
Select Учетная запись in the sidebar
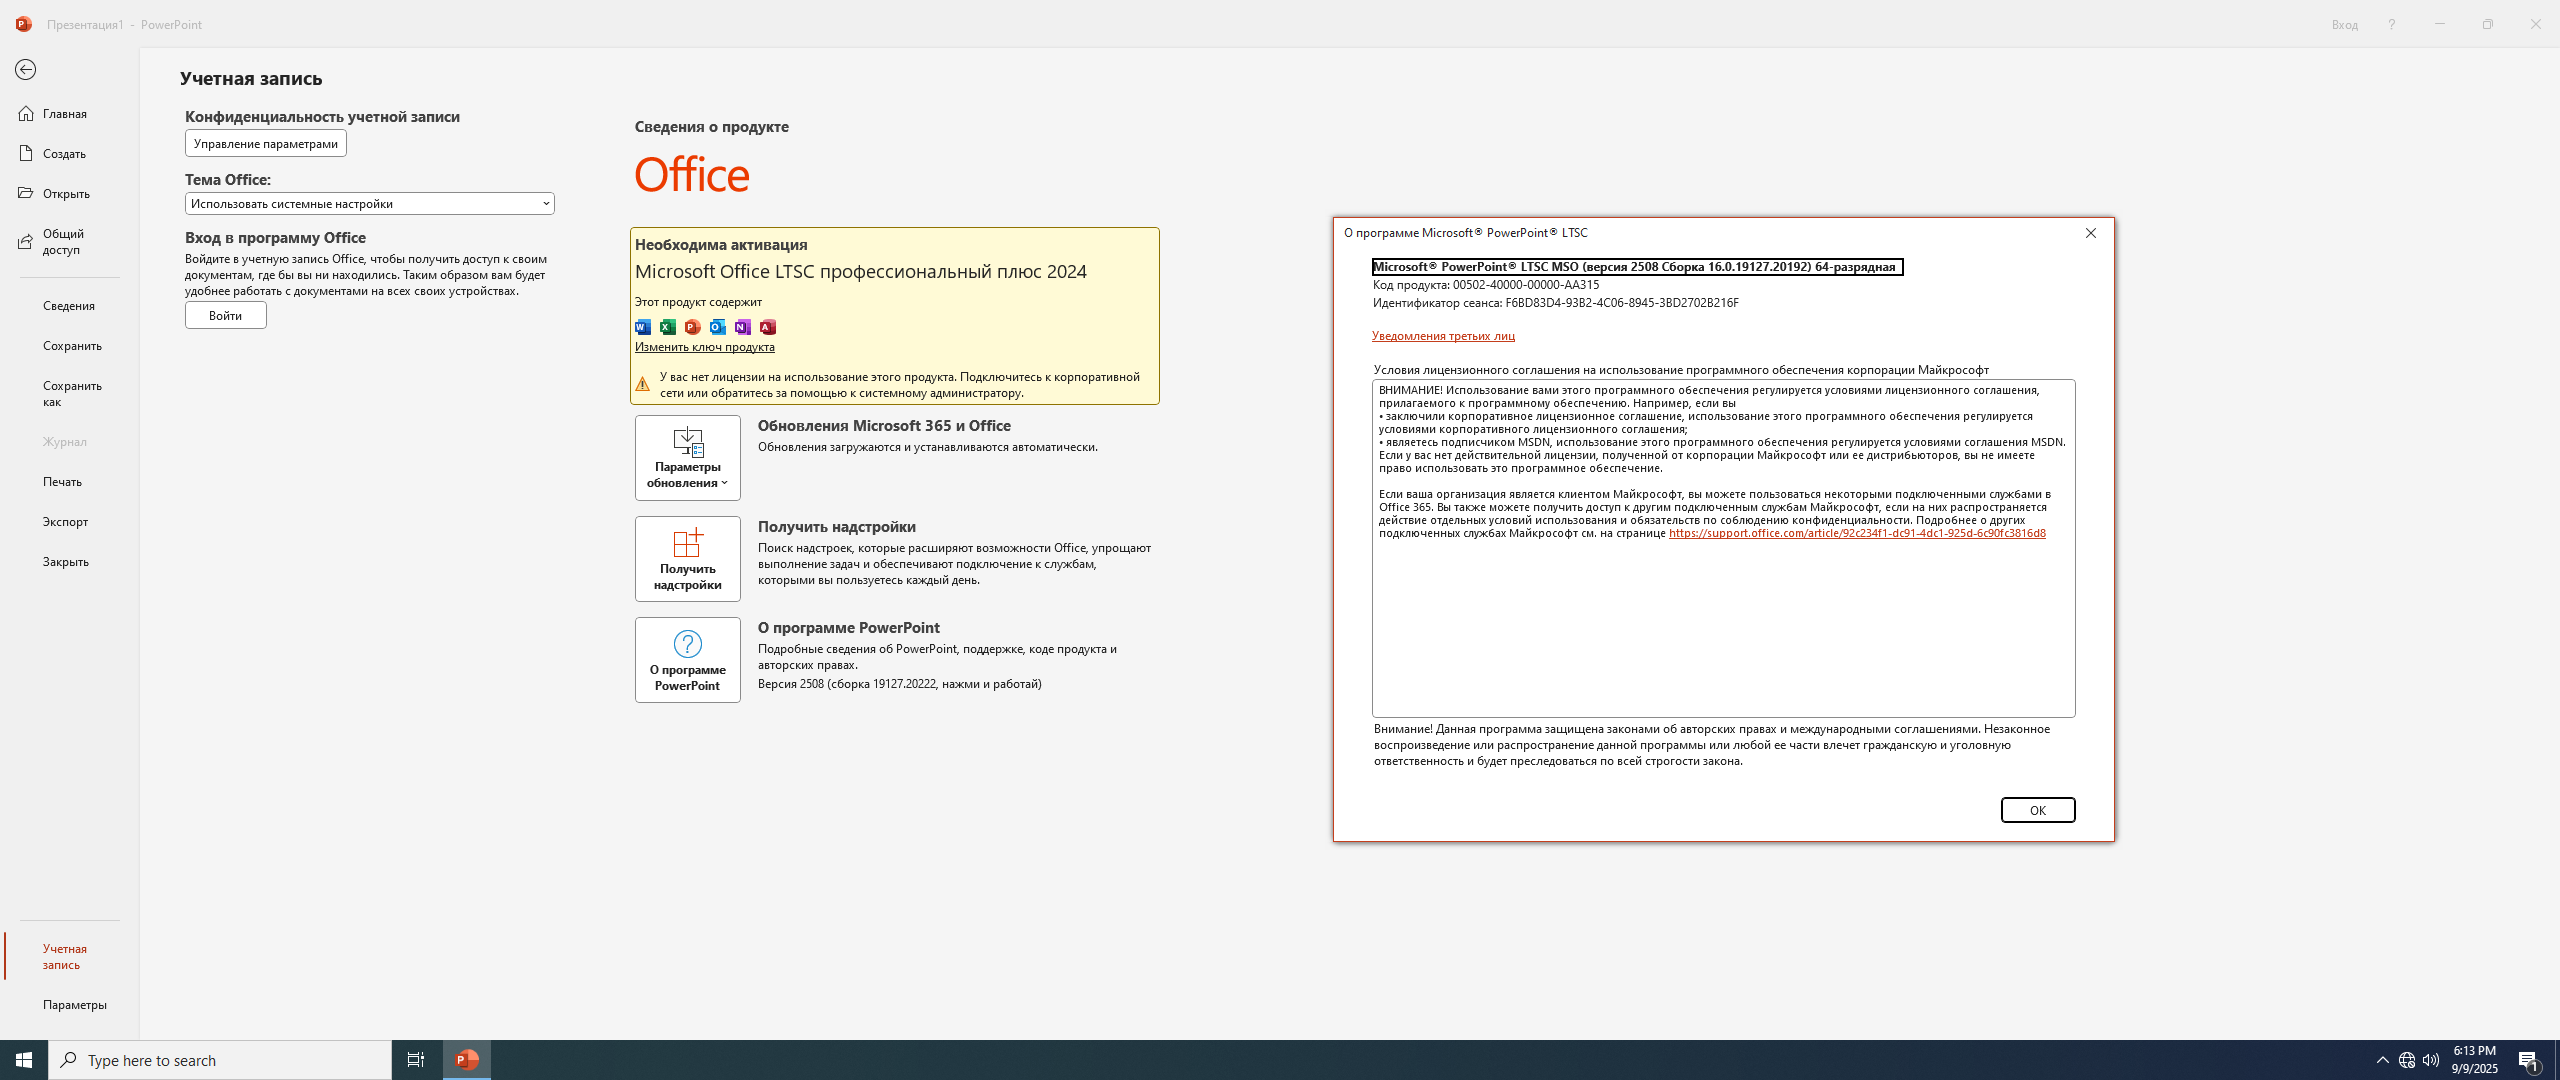(x=69, y=957)
